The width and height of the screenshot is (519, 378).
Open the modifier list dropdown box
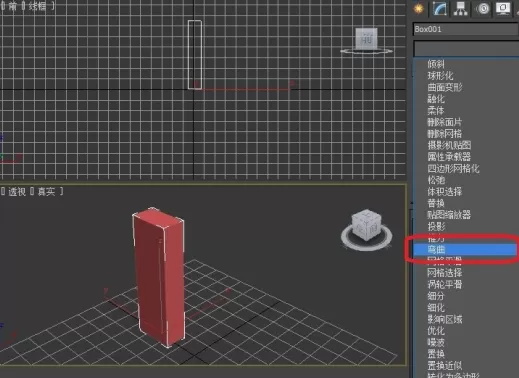pos(466,49)
